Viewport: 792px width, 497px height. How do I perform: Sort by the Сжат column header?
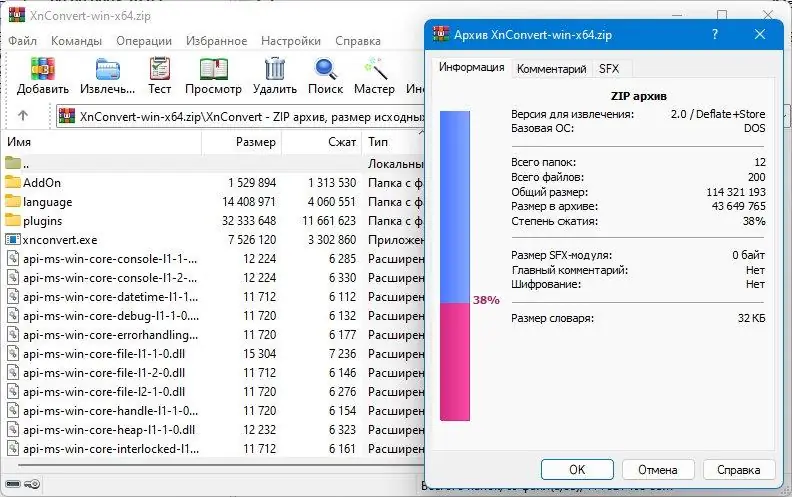321,142
